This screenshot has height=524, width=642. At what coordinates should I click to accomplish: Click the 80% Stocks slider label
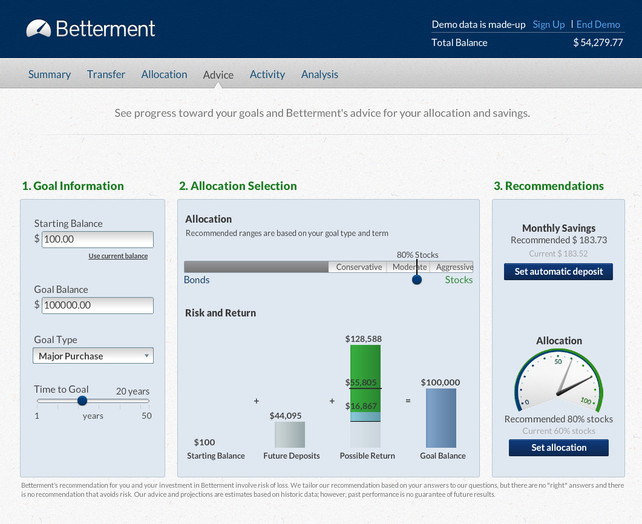417,255
